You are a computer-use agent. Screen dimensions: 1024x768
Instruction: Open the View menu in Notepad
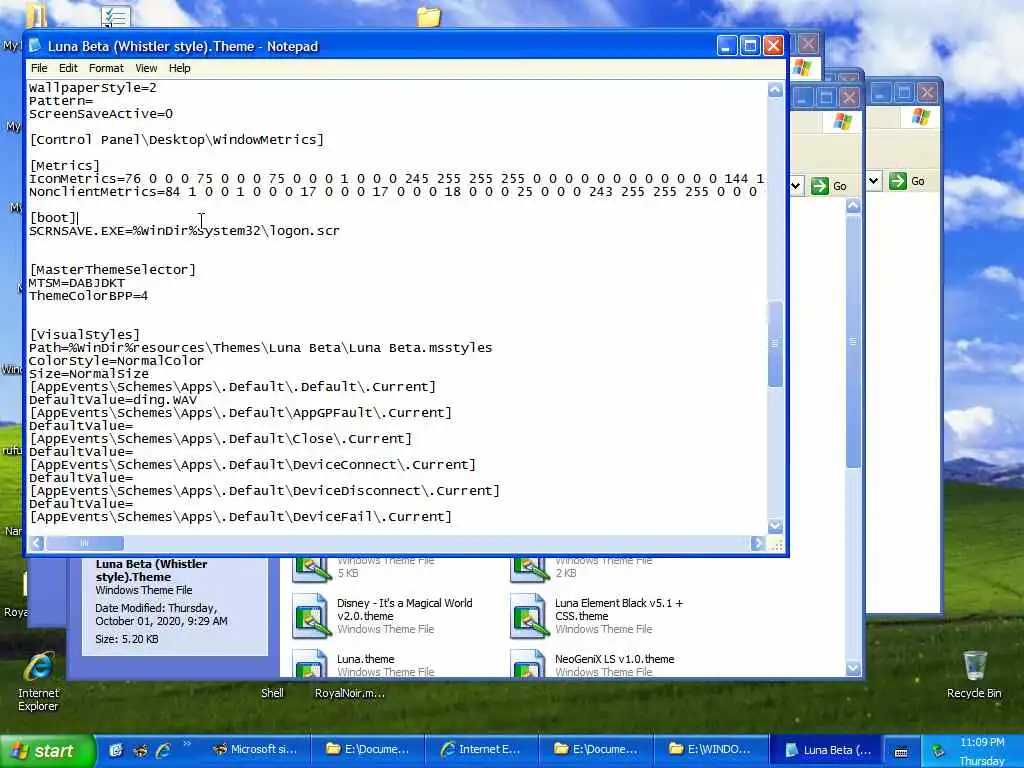click(146, 68)
